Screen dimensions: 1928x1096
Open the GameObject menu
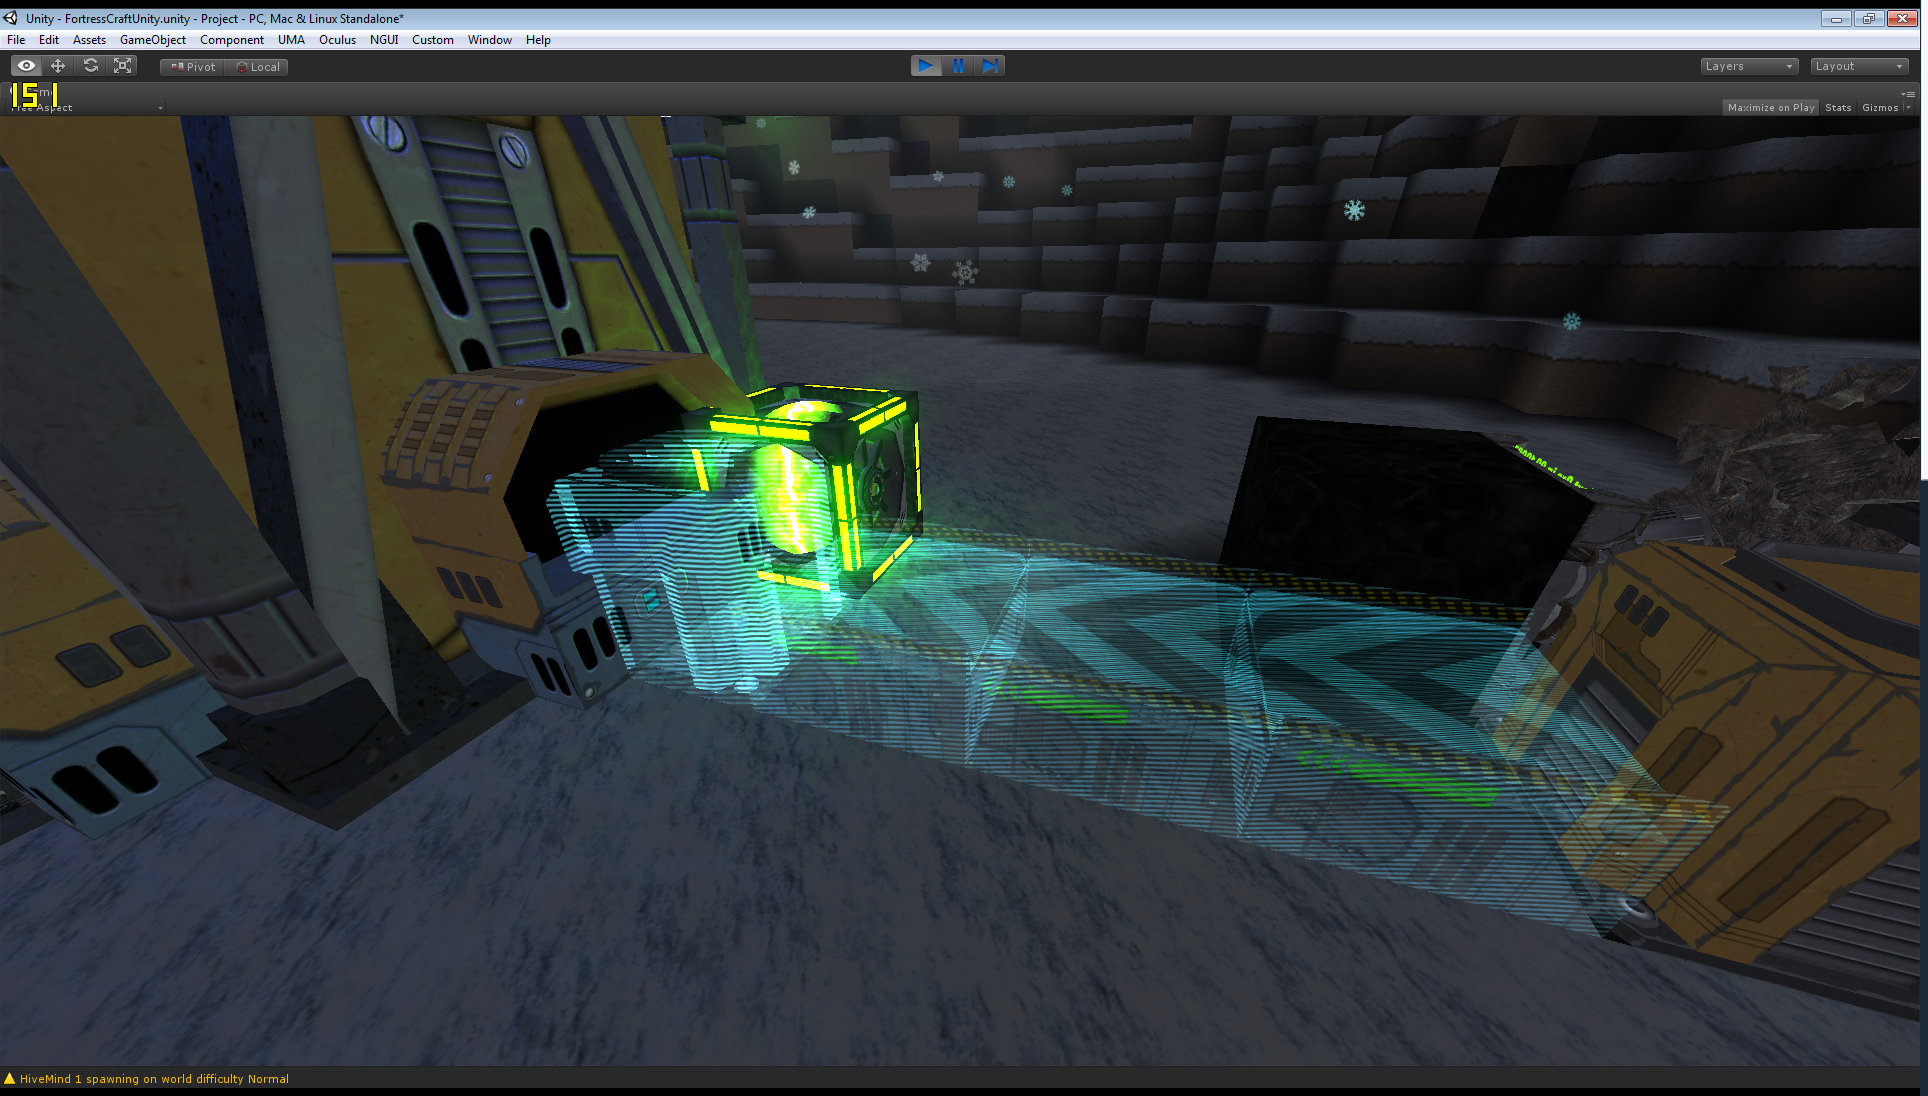pyautogui.click(x=152, y=40)
